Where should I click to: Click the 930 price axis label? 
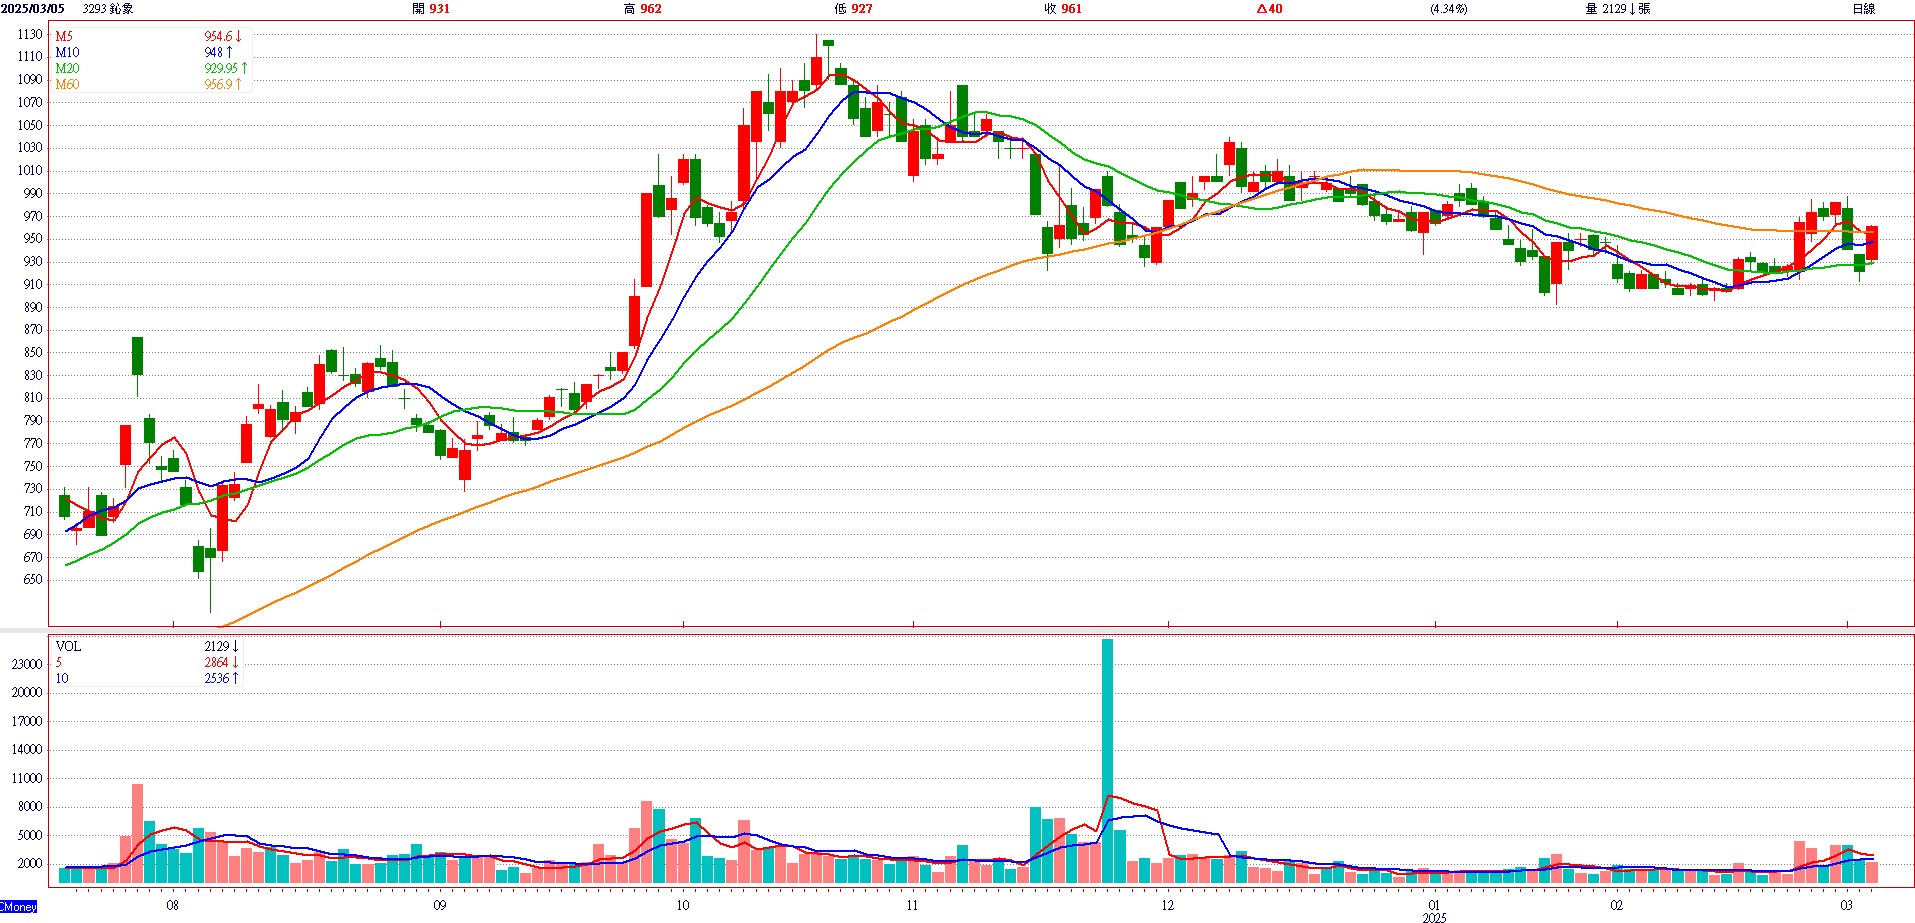pos(33,262)
